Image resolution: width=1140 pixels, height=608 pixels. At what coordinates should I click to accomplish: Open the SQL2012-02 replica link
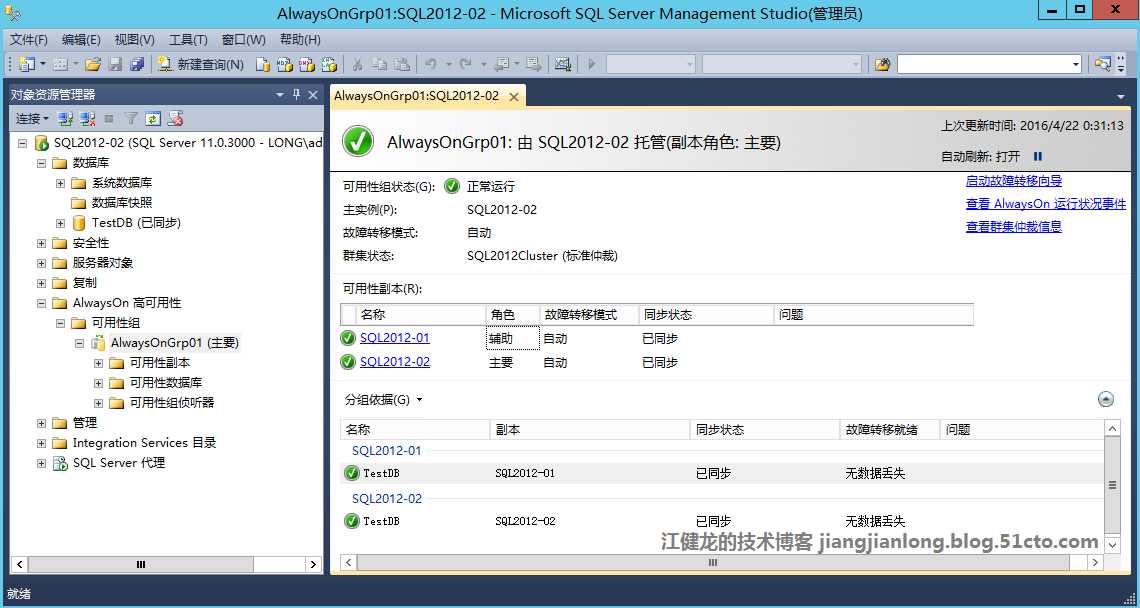click(395, 361)
